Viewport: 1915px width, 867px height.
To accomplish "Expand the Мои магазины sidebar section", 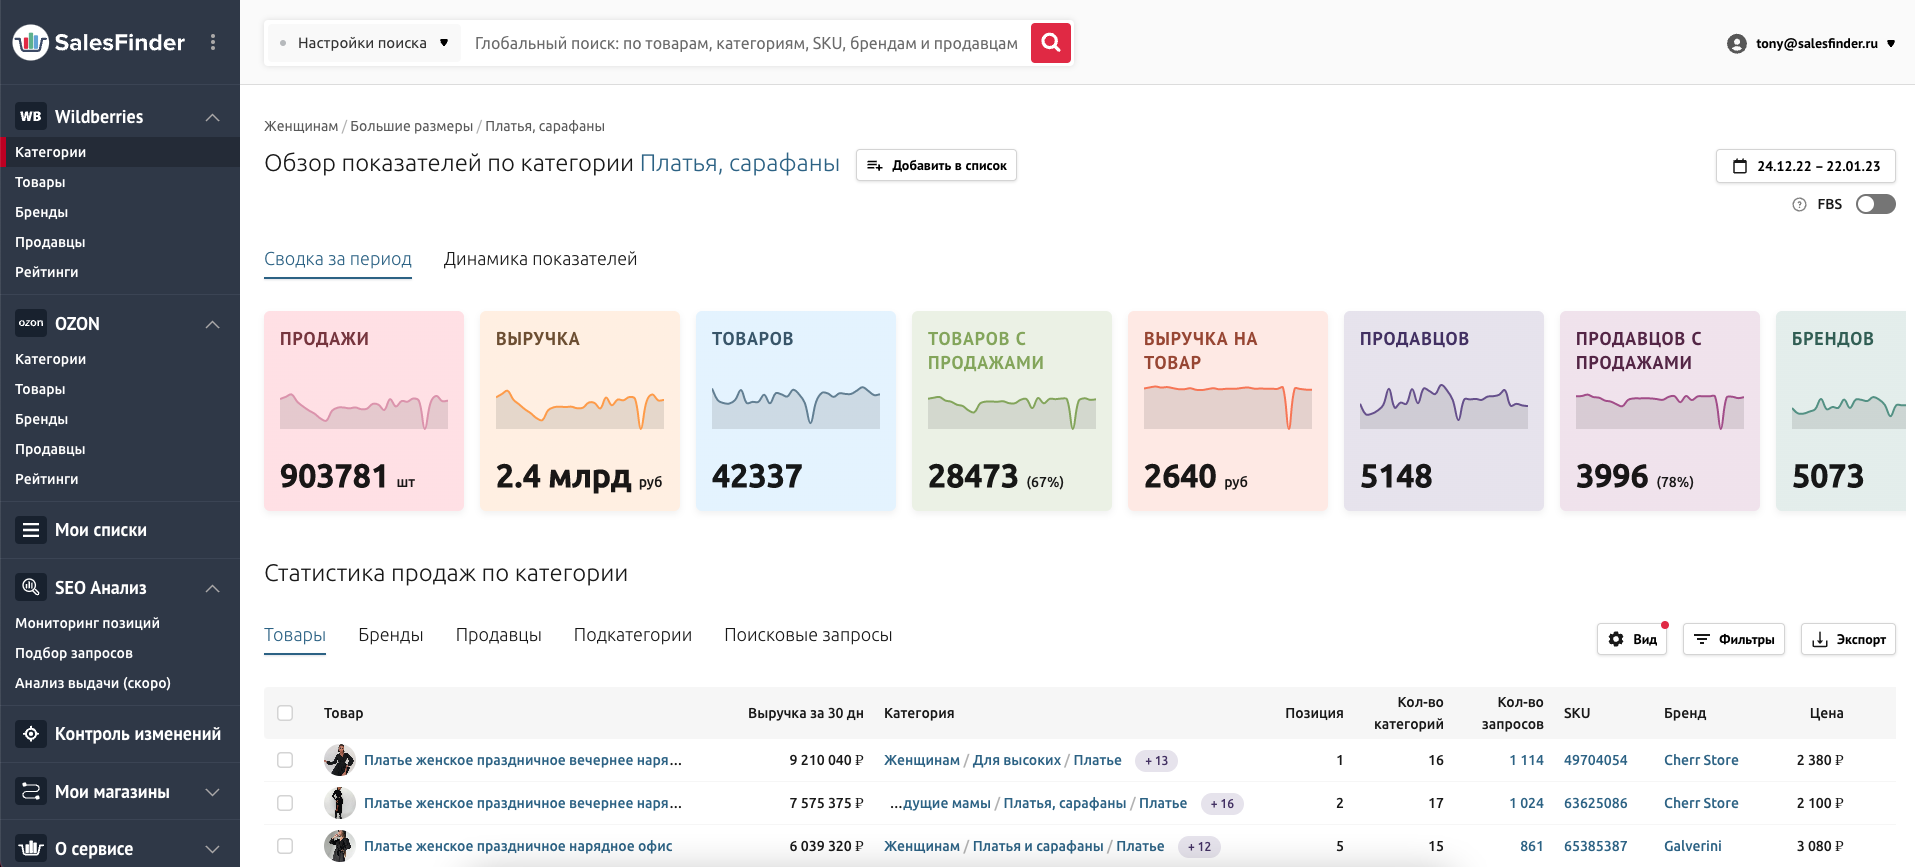I will coord(212,792).
